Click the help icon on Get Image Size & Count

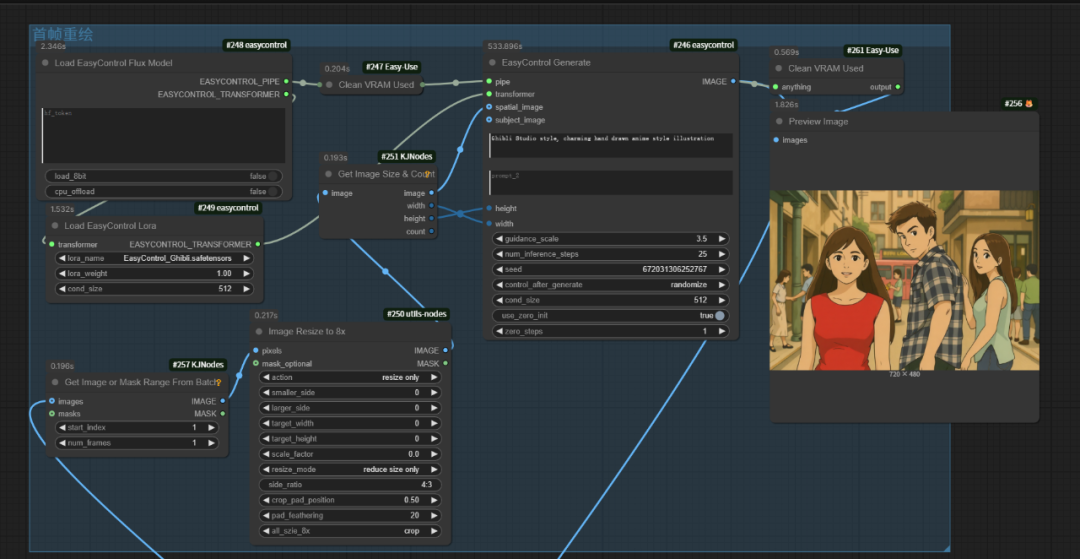pyautogui.click(x=428, y=174)
